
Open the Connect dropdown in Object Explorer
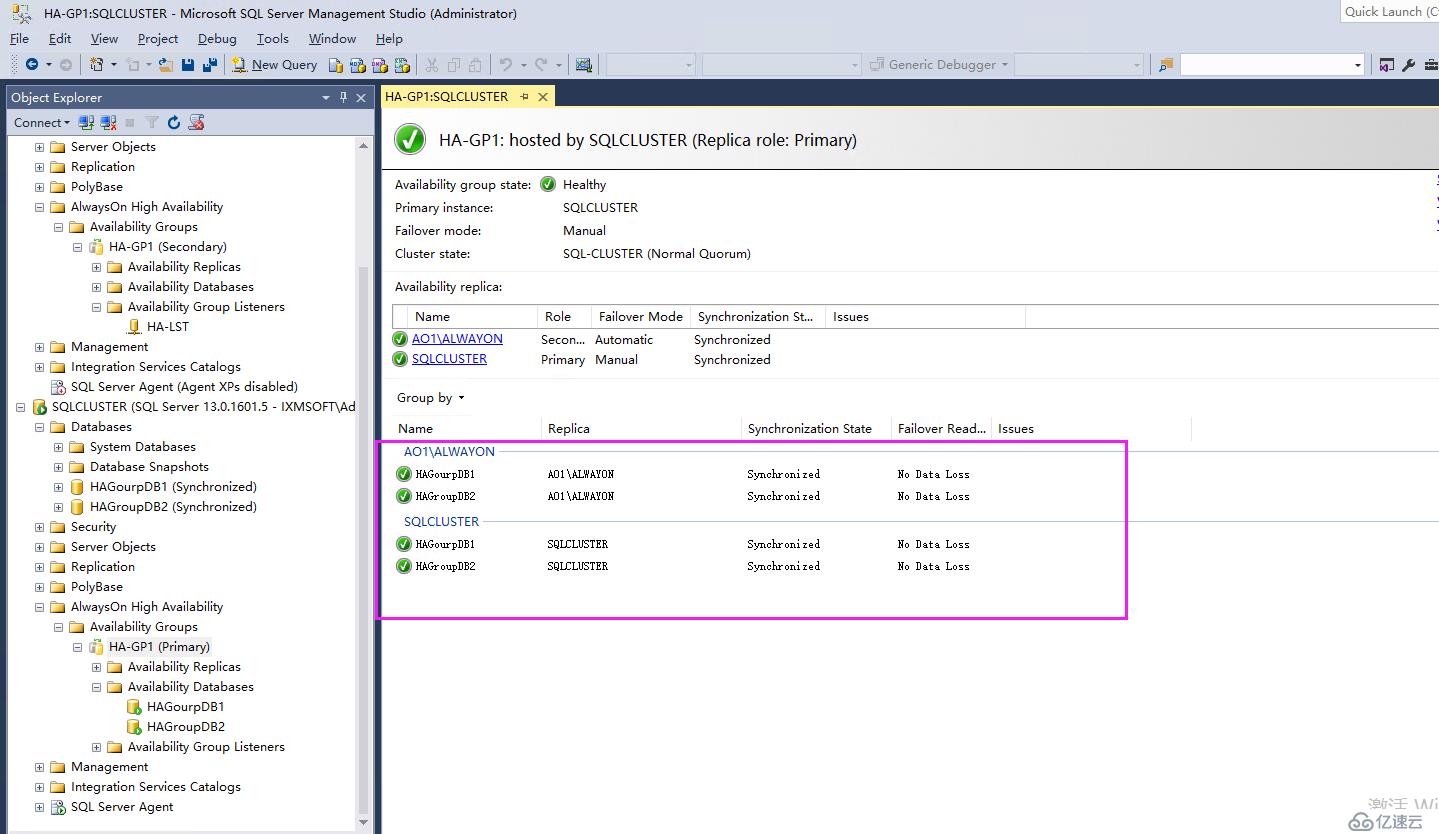[x=42, y=122]
